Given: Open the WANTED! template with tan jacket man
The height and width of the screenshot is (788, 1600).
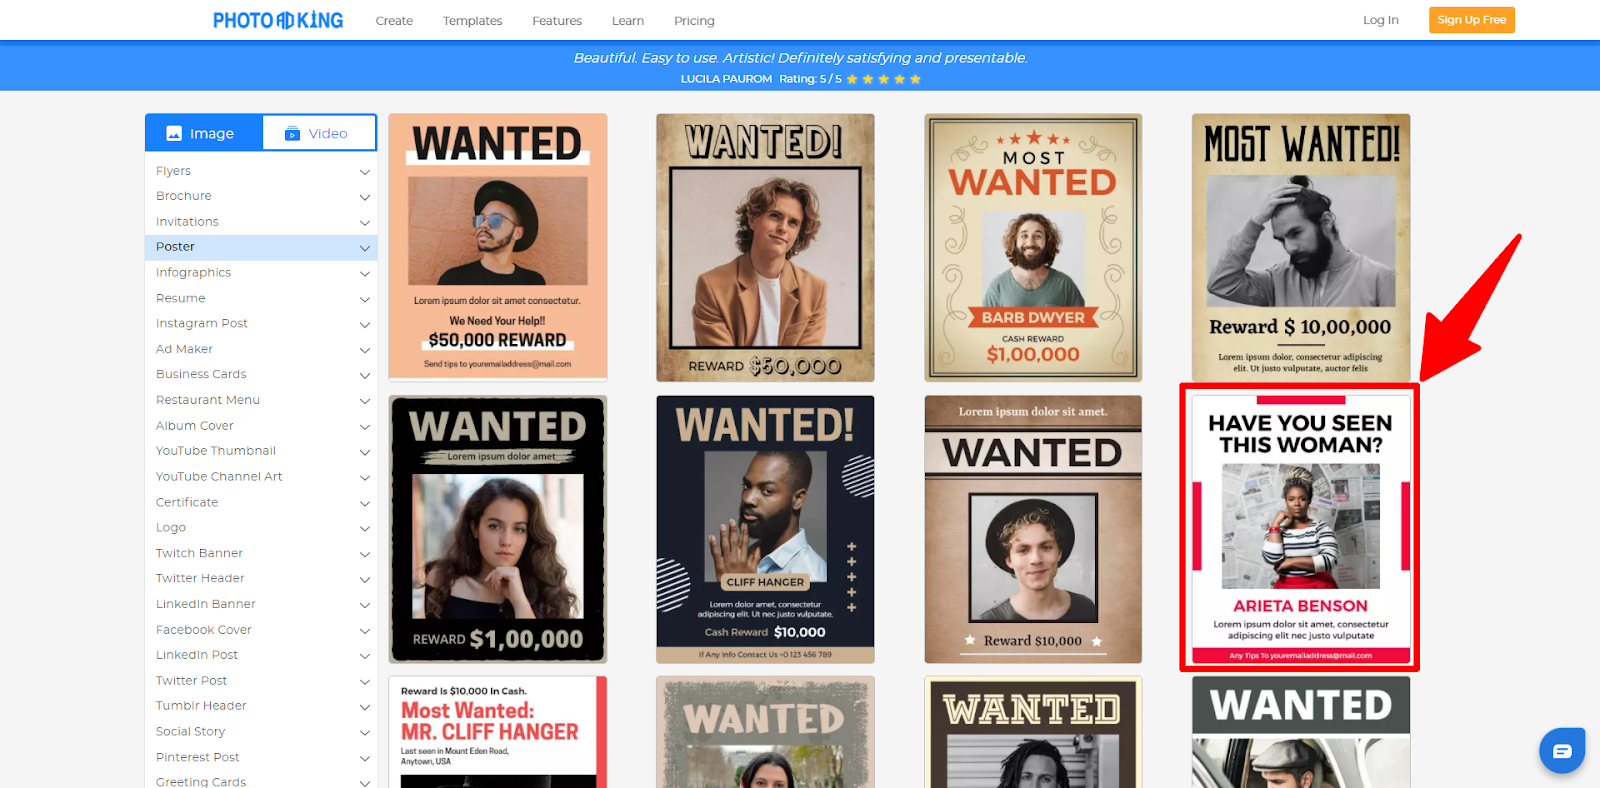Looking at the screenshot, I should click(x=766, y=247).
